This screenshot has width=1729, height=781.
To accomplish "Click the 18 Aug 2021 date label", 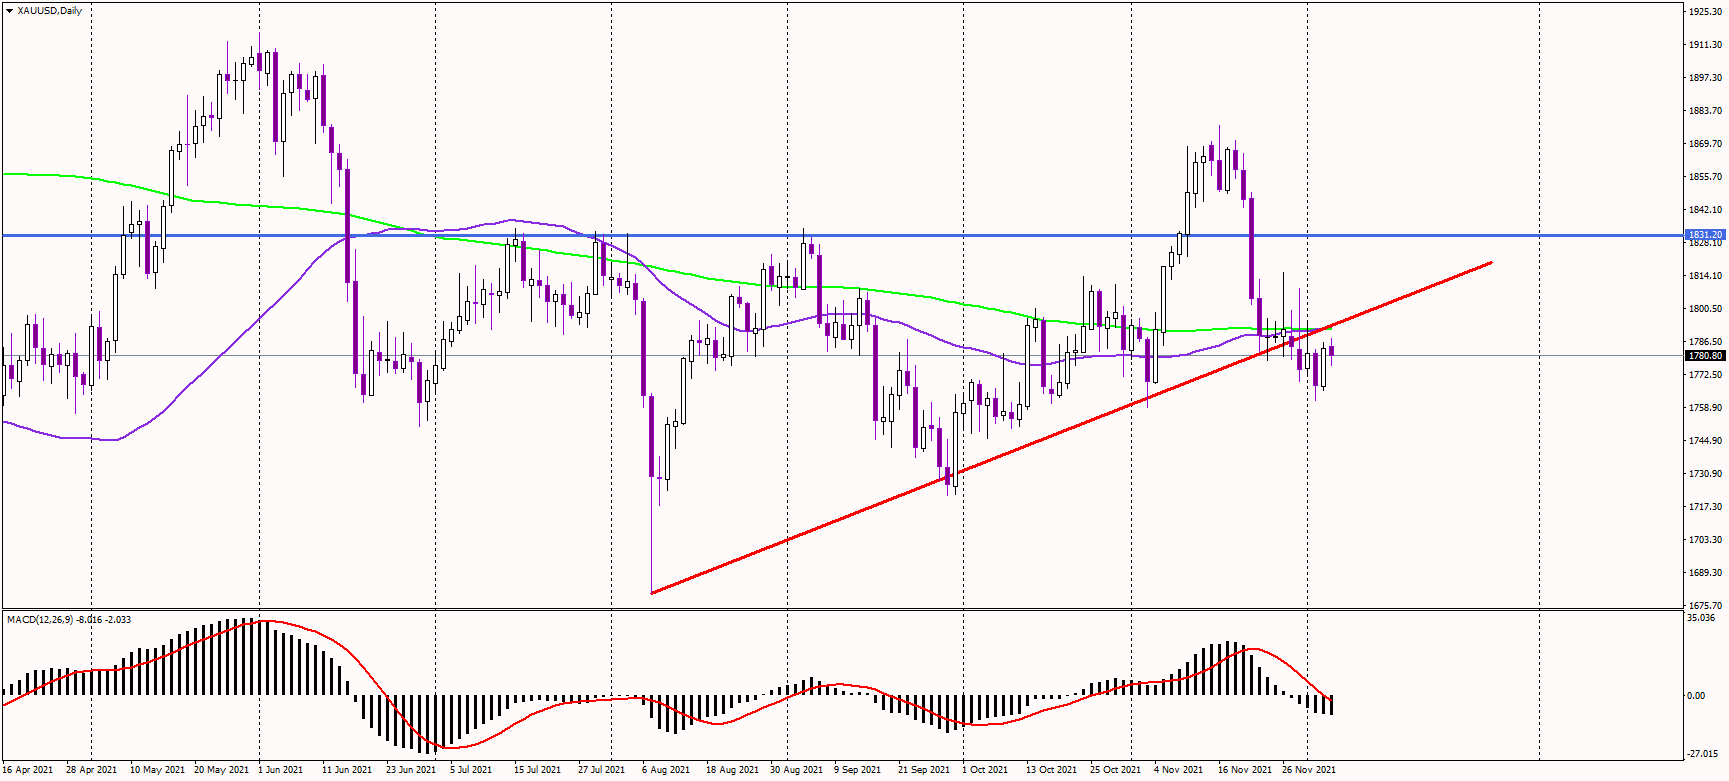I will point(732,770).
